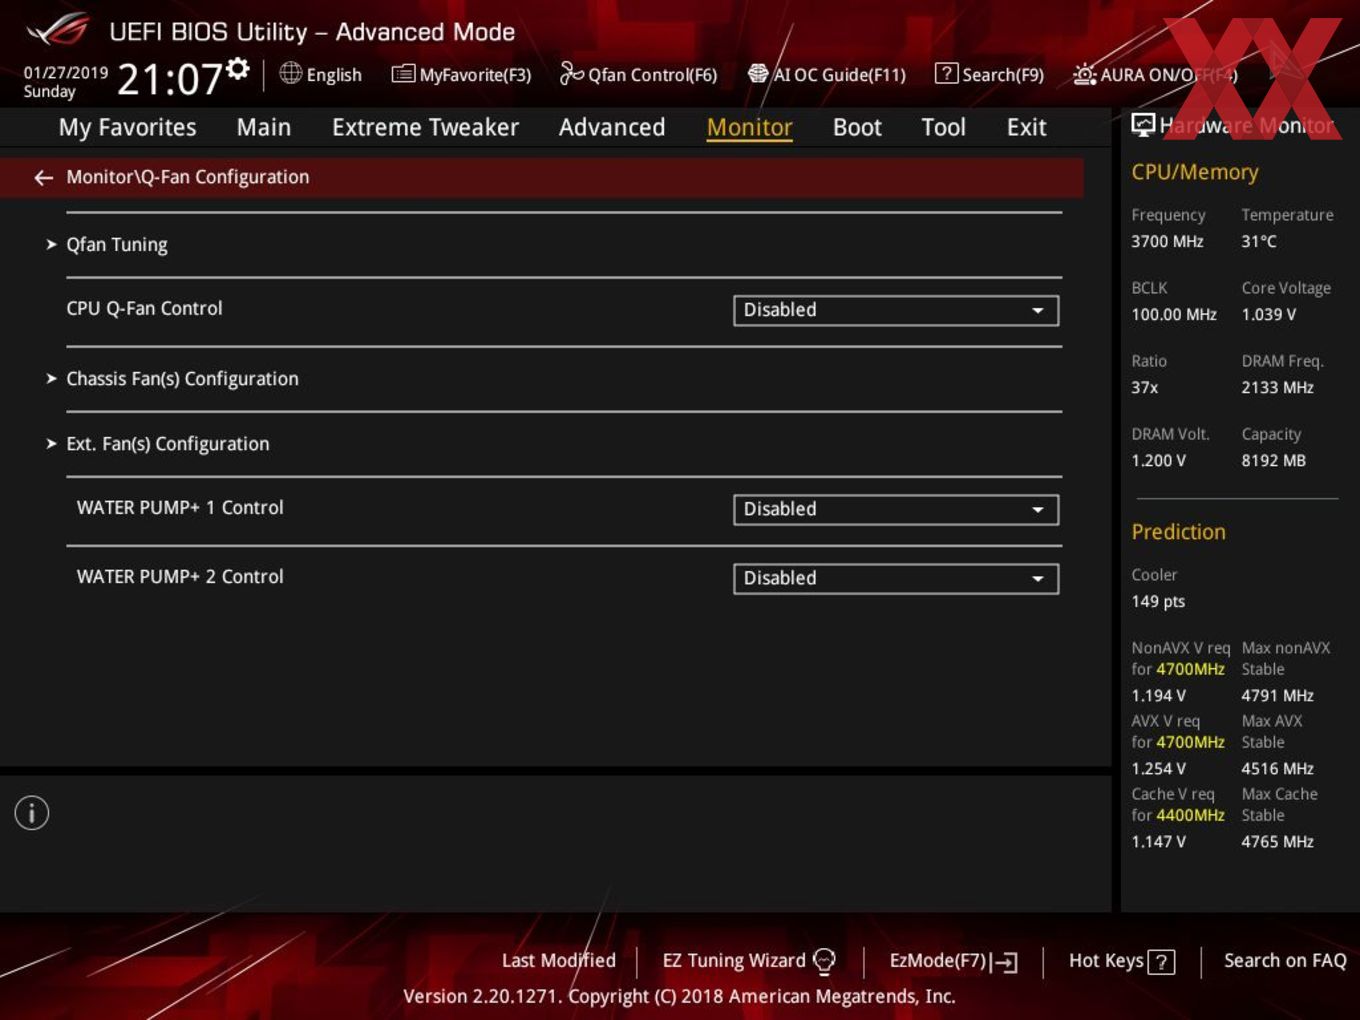This screenshot has width=1360, height=1020.
Task: Click the 01/27/2019 date text
Action: tap(66, 73)
